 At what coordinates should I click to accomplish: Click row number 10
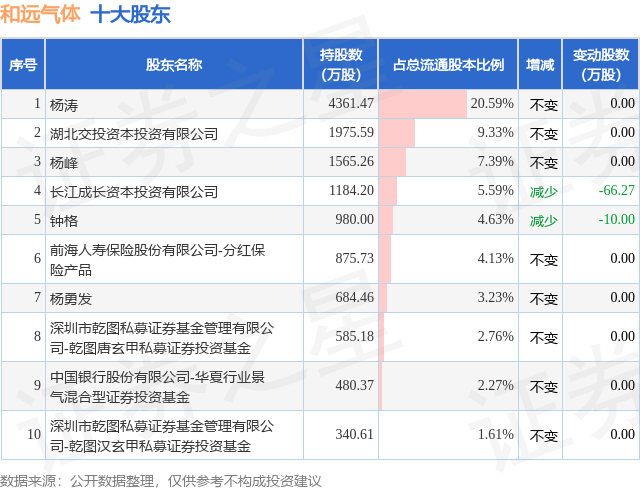34,434
